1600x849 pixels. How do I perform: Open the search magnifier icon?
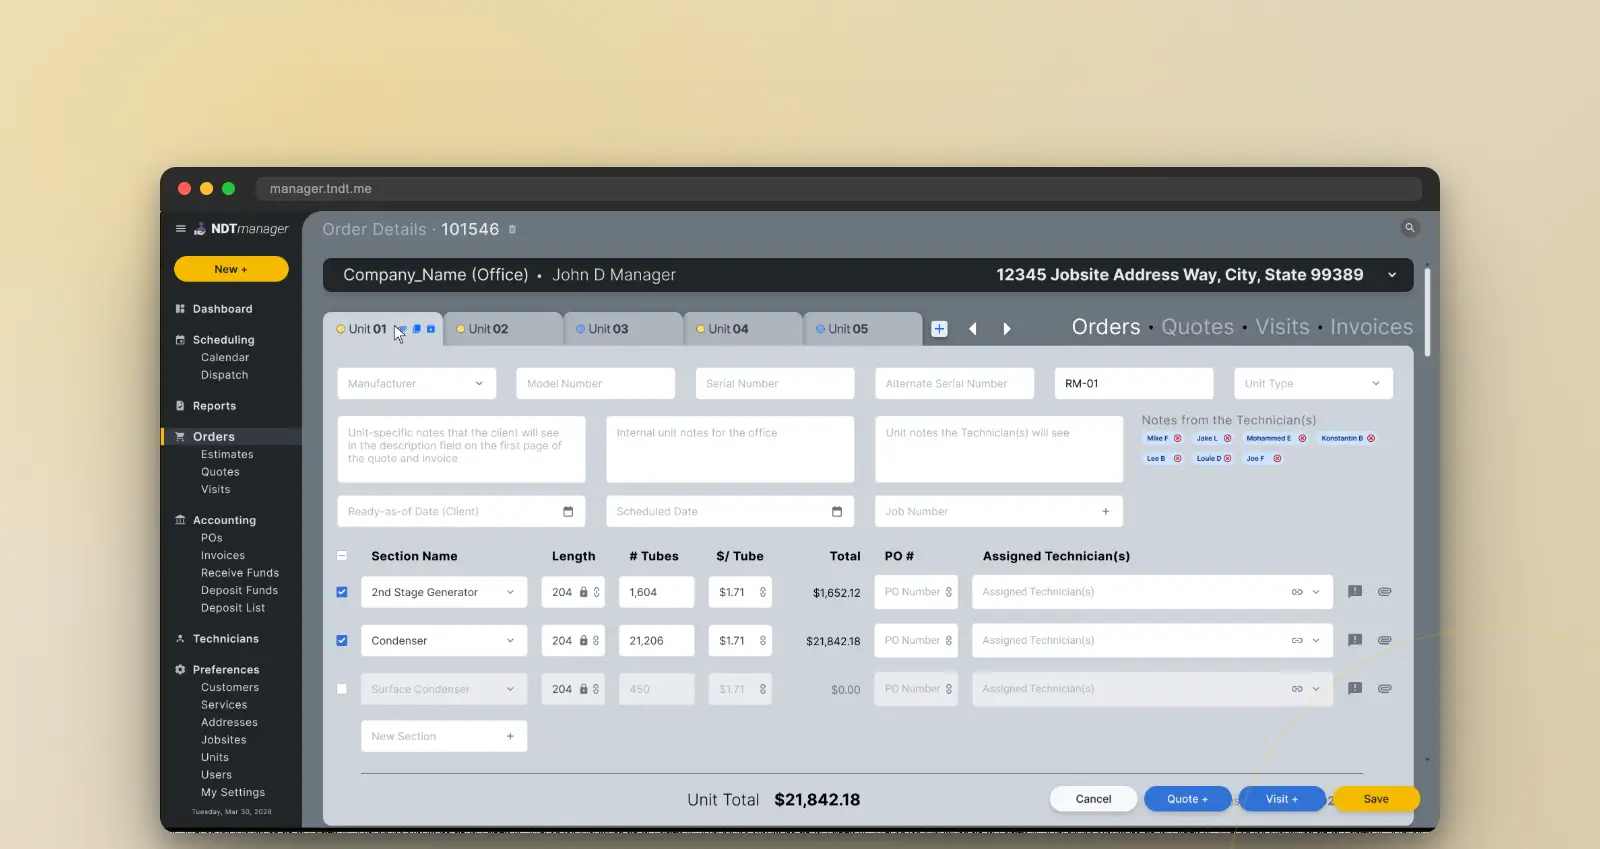pos(1410,228)
